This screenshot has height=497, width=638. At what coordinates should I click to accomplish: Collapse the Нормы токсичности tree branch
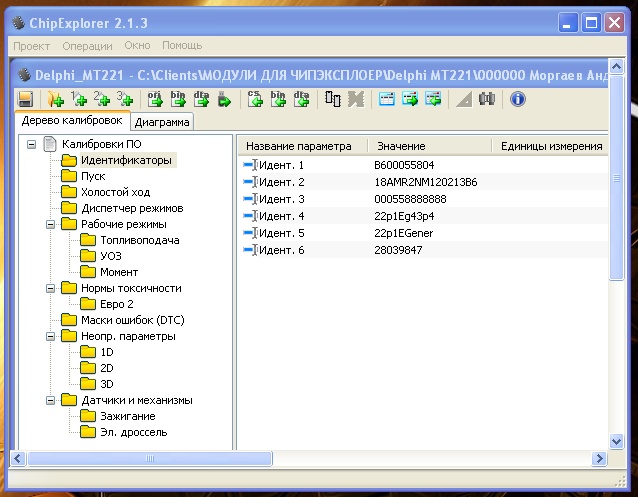click(x=50, y=288)
